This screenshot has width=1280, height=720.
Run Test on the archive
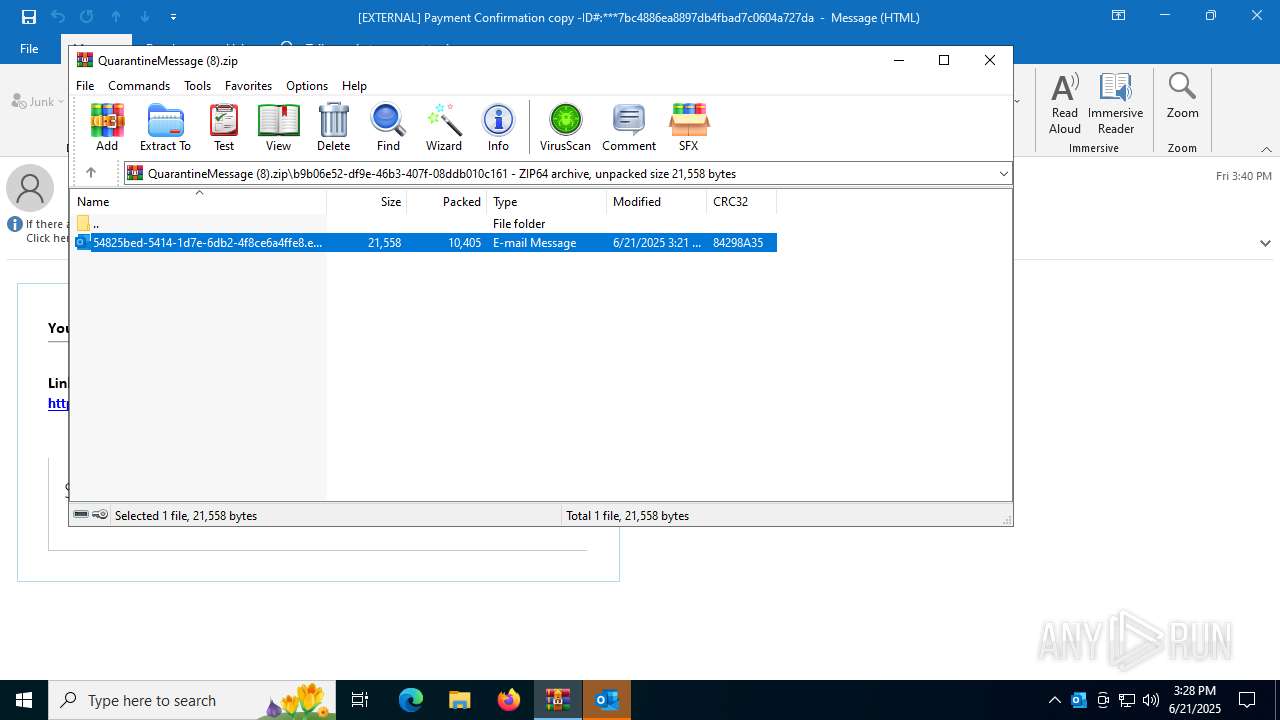224,127
